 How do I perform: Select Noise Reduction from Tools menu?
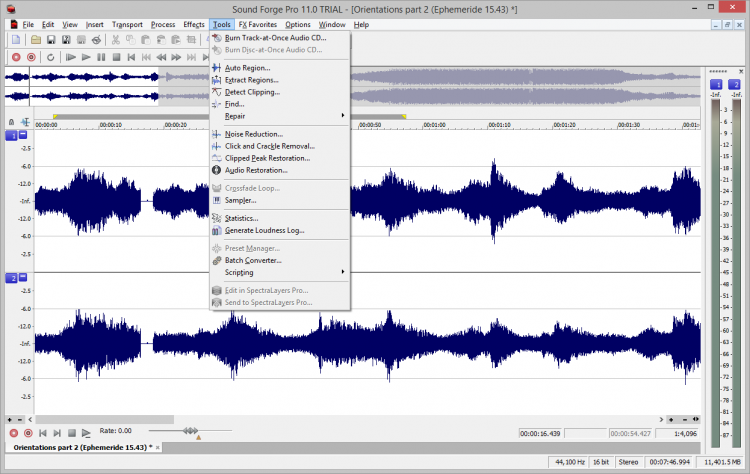[253, 134]
